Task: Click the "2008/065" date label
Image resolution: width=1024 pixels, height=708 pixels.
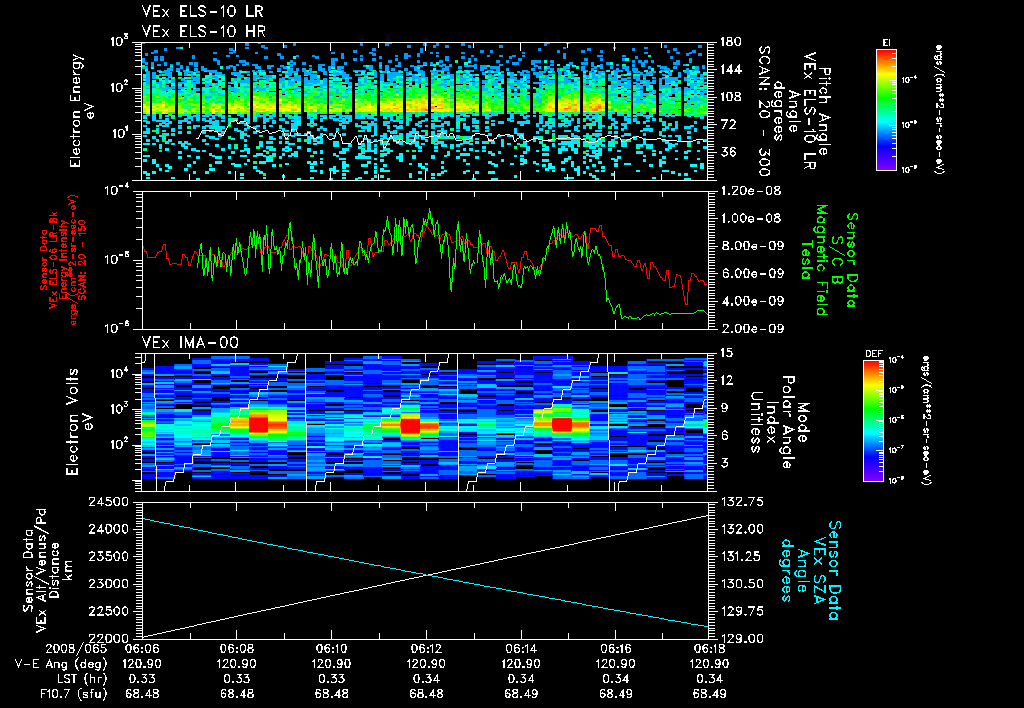Action: pyautogui.click(x=78, y=650)
